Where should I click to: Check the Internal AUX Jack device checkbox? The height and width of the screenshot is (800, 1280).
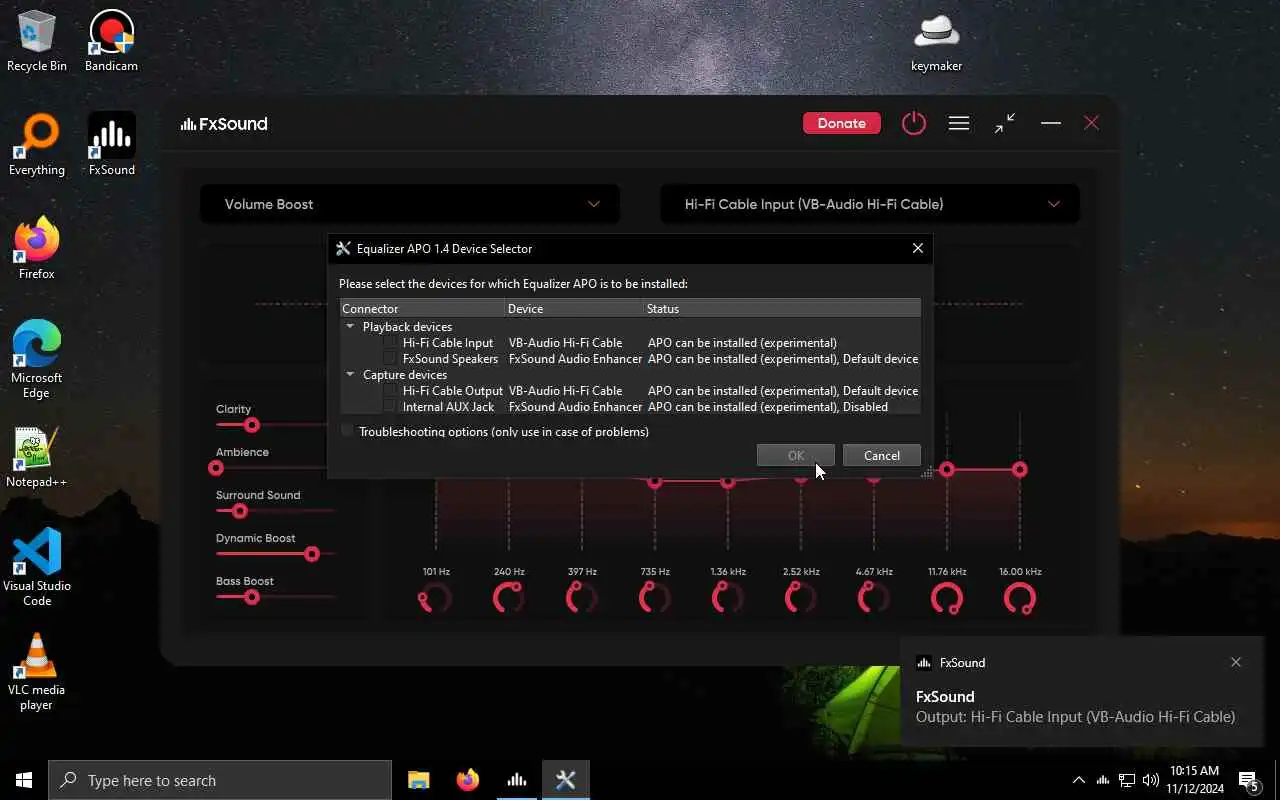point(390,407)
